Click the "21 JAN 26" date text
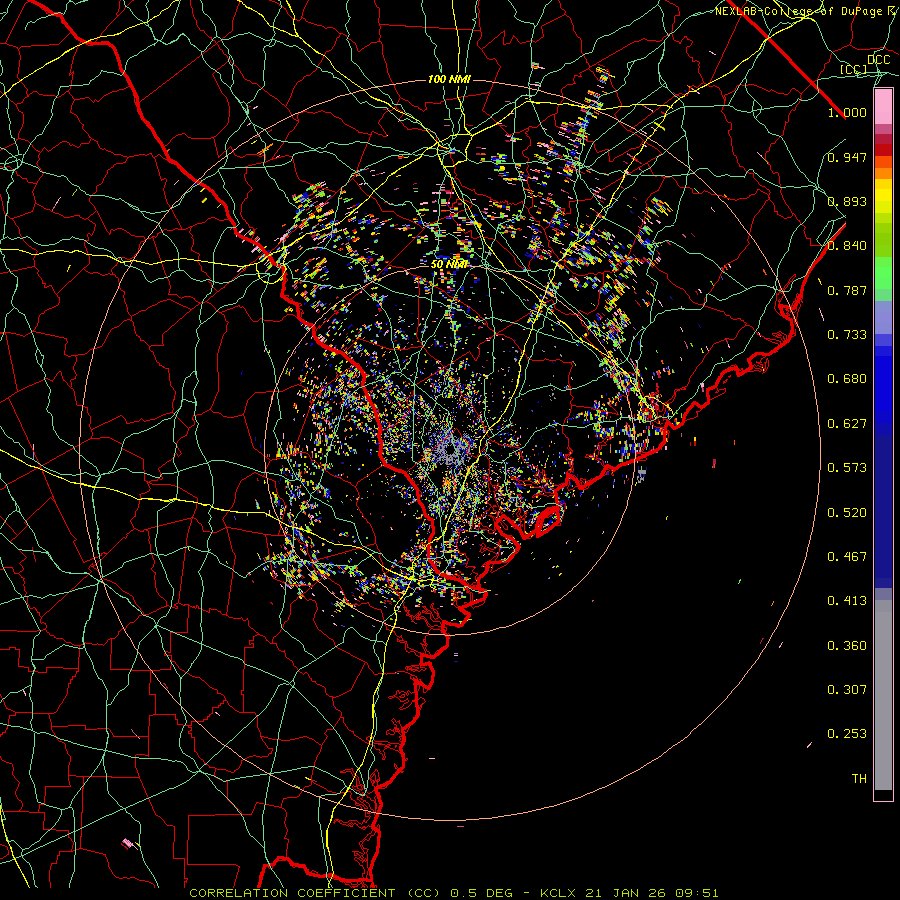900x900 pixels. tap(627, 893)
